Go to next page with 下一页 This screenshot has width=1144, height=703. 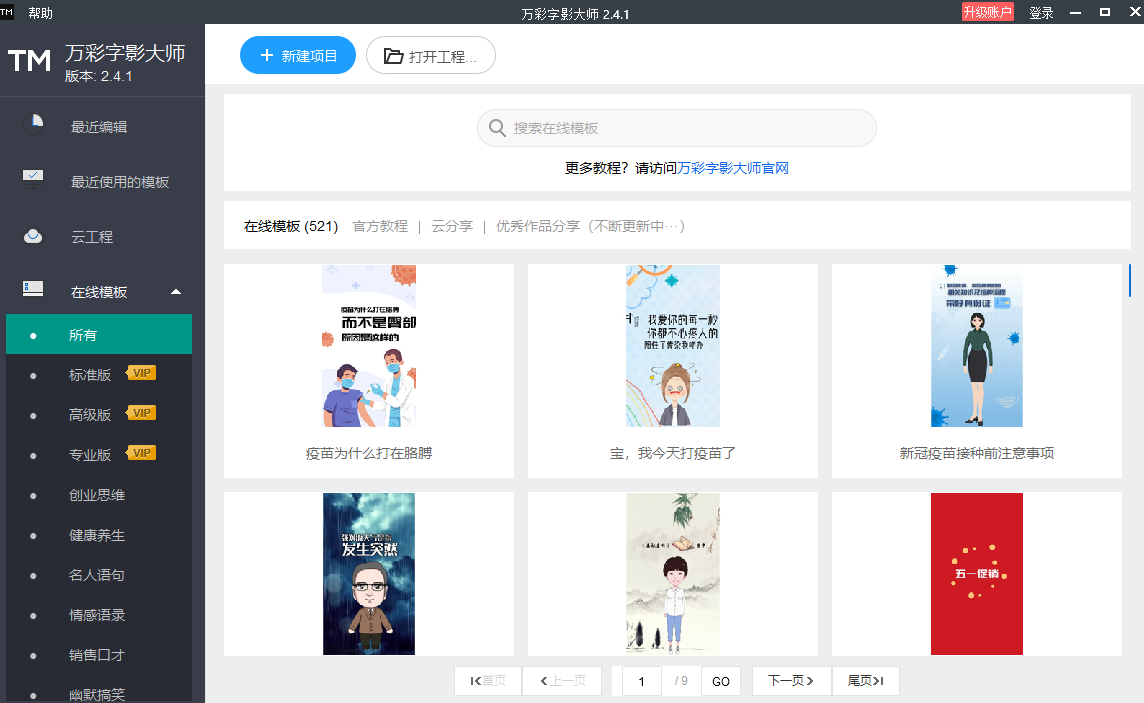click(x=790, y=680)
